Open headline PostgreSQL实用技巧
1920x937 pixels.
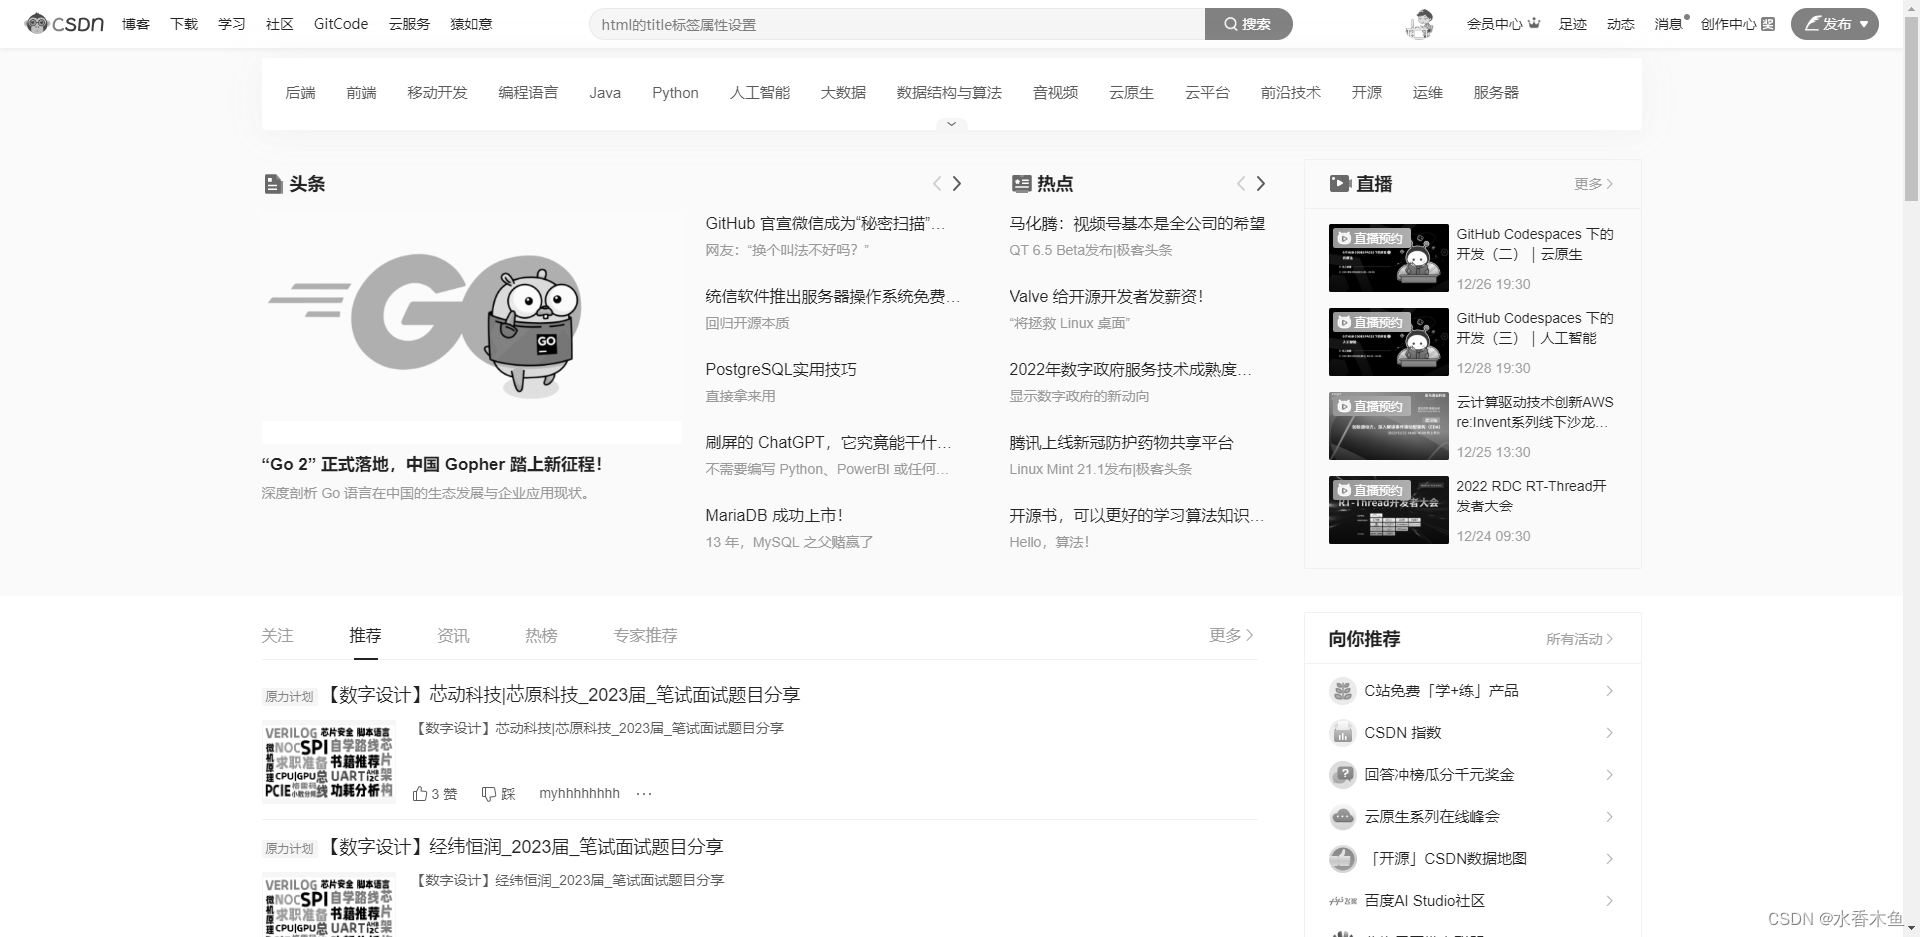781,370
